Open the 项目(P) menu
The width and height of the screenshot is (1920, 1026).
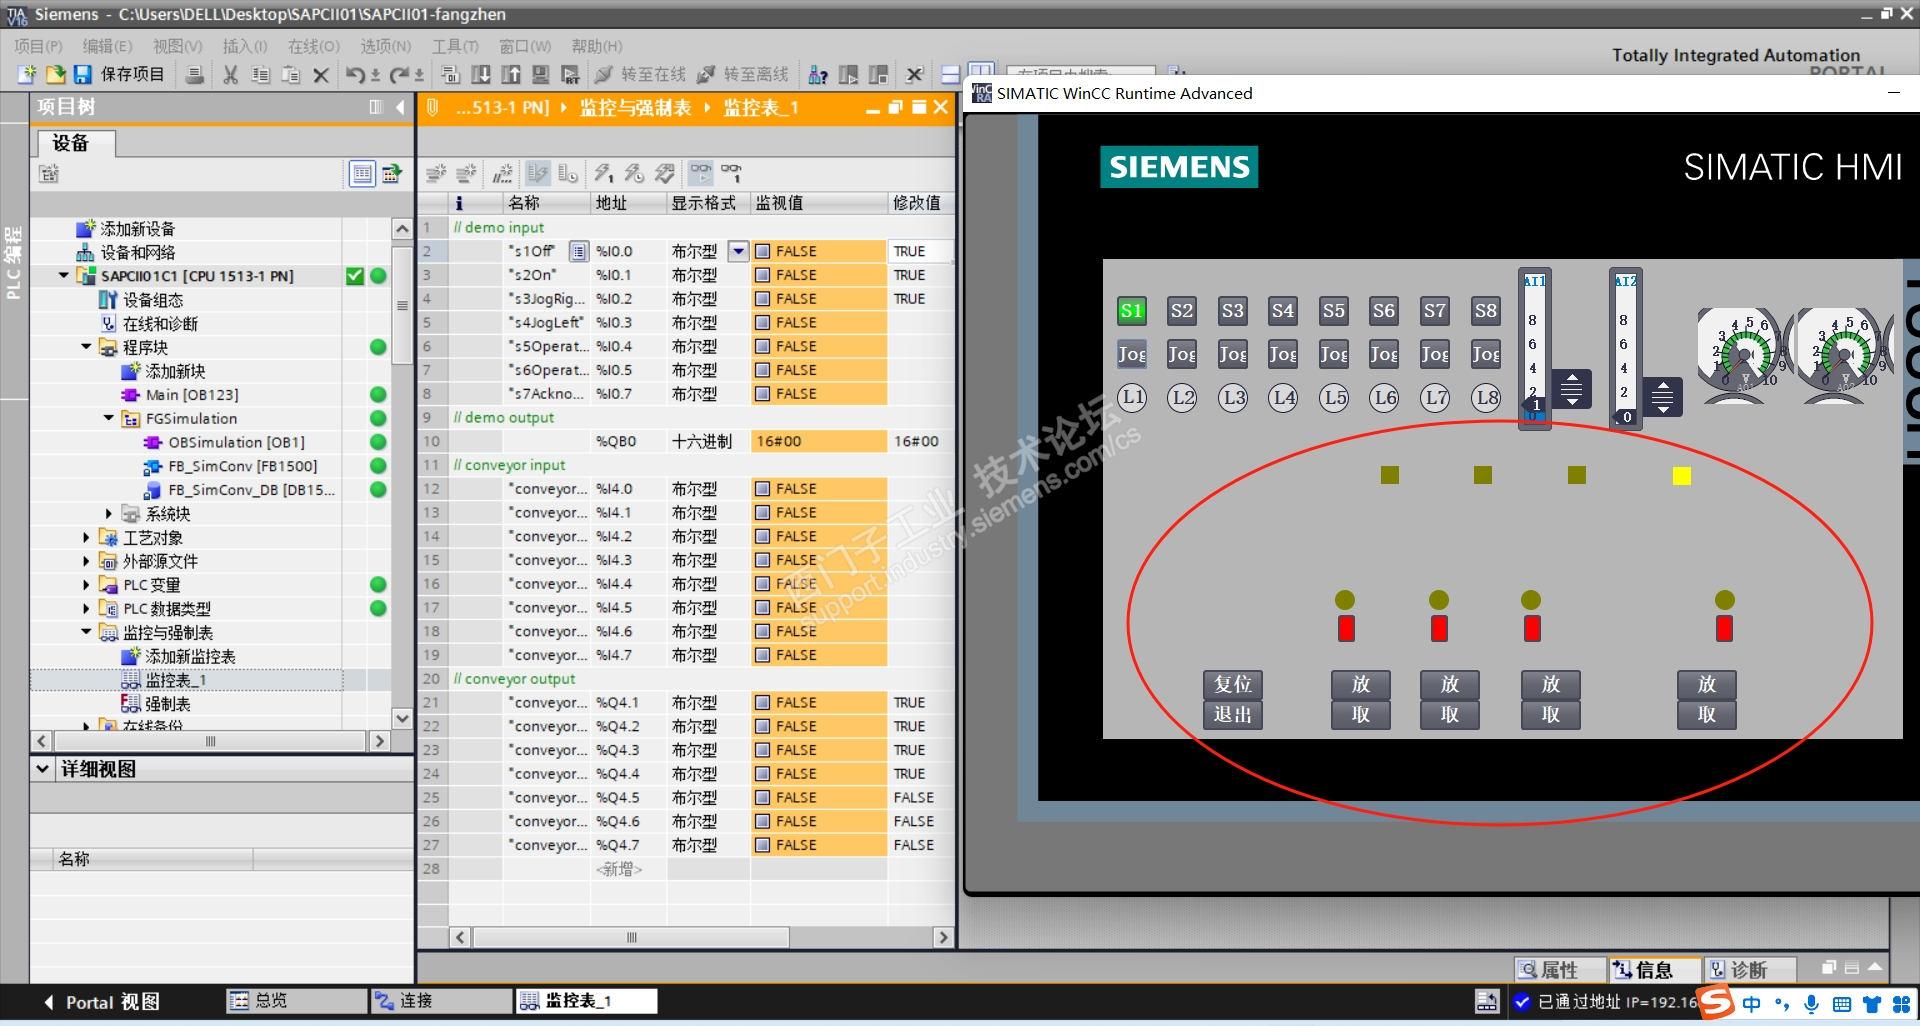38,46
